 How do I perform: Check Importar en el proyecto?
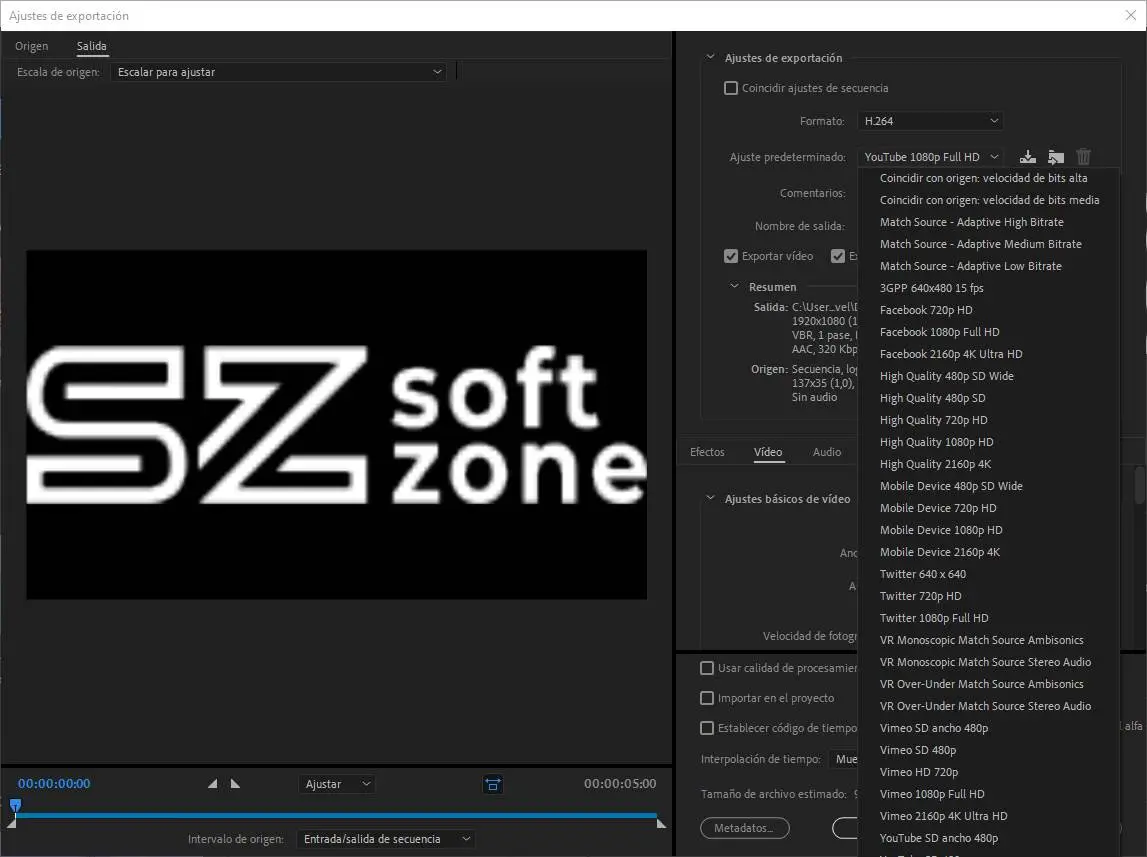coord(707,698)
